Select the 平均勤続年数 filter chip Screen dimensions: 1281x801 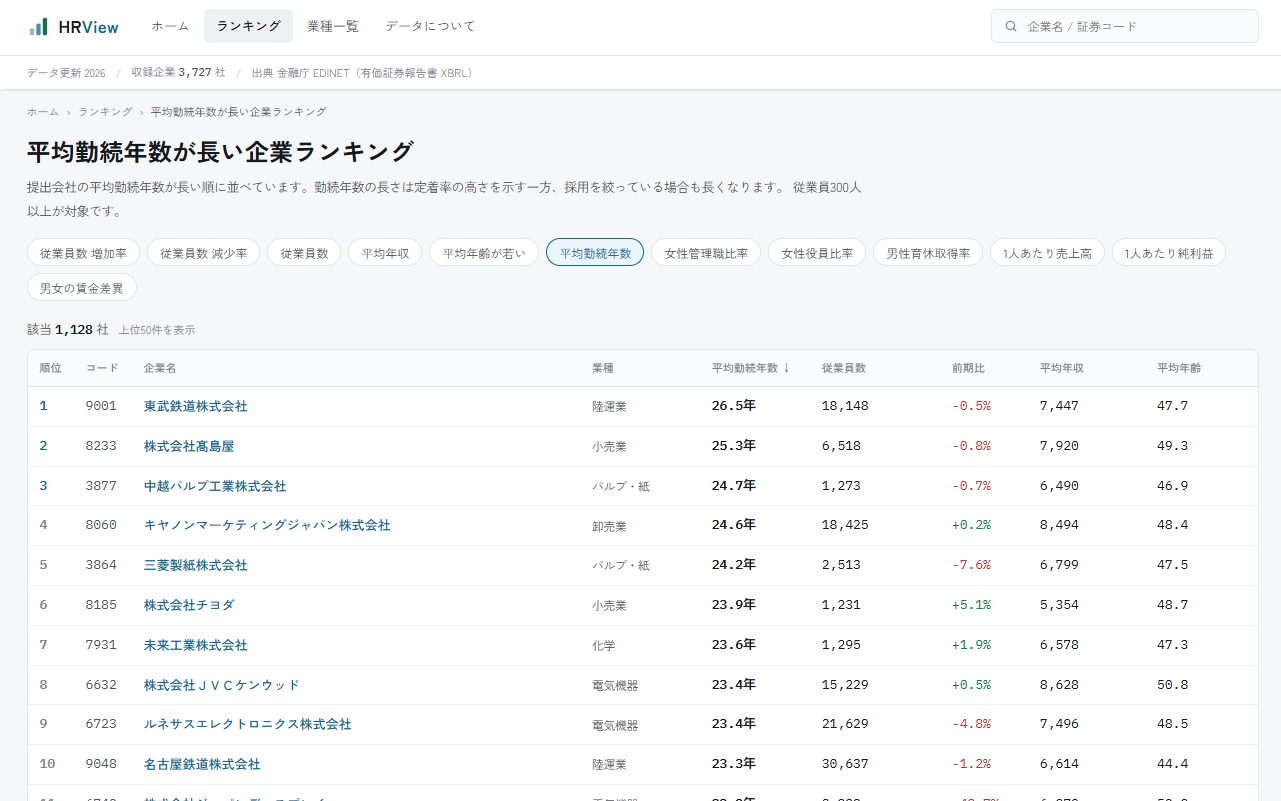click(595, 253)
